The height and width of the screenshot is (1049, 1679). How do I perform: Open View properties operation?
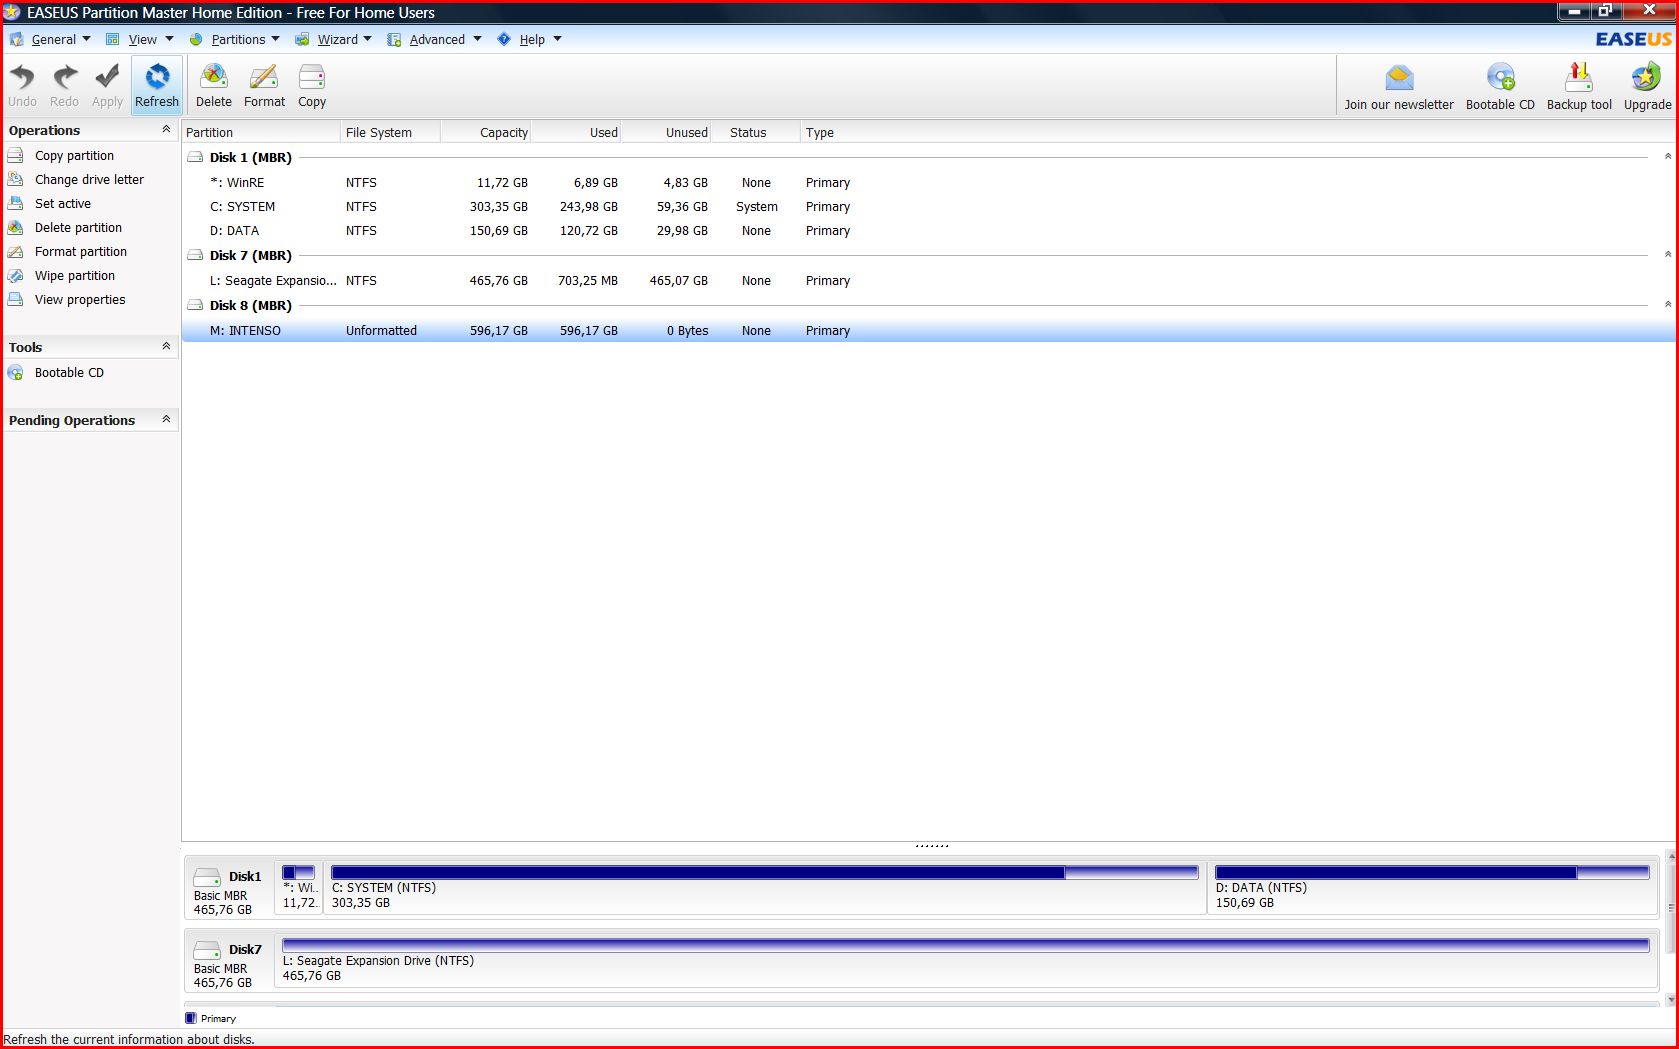tap(80, 300)
